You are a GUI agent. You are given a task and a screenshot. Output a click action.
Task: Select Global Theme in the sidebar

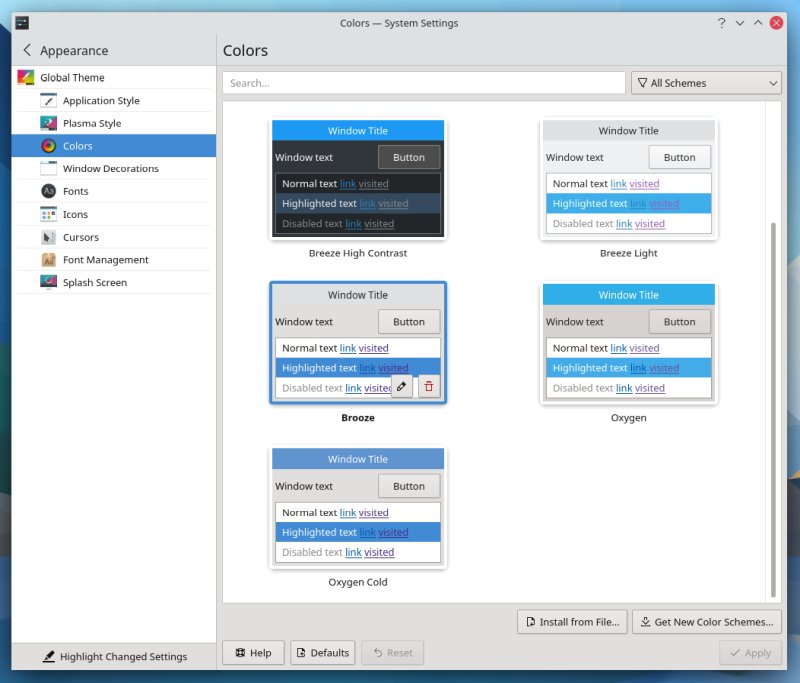point(72,77)
